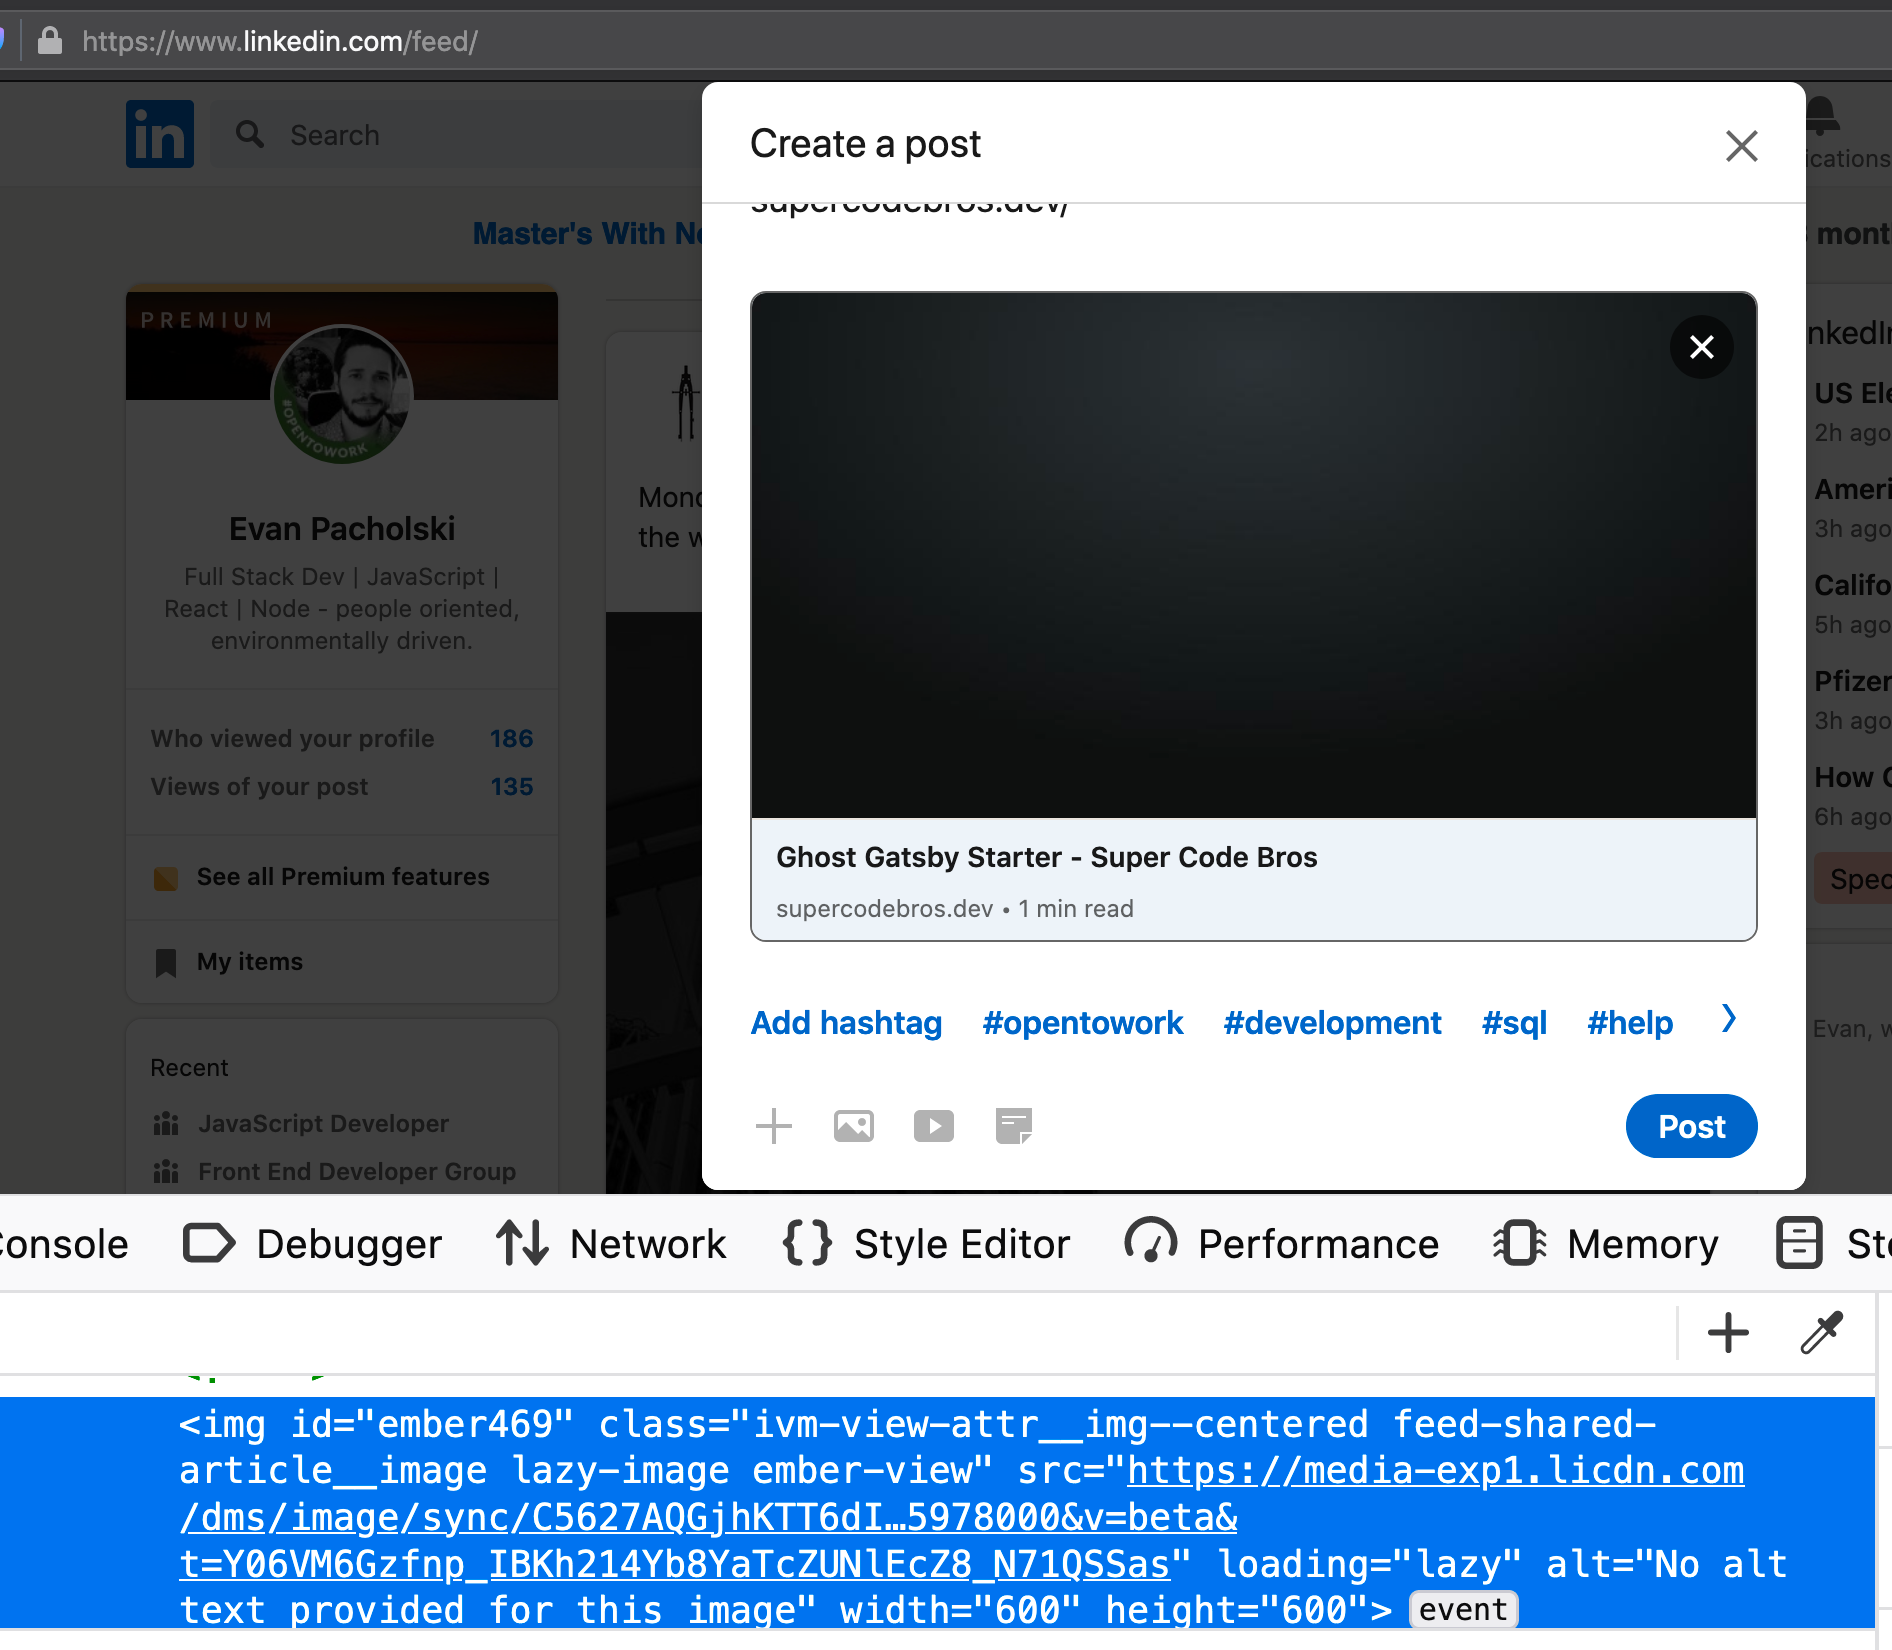Click the Post button
This screenshot has height=1650, width=1892.
pos(1691,1126)
